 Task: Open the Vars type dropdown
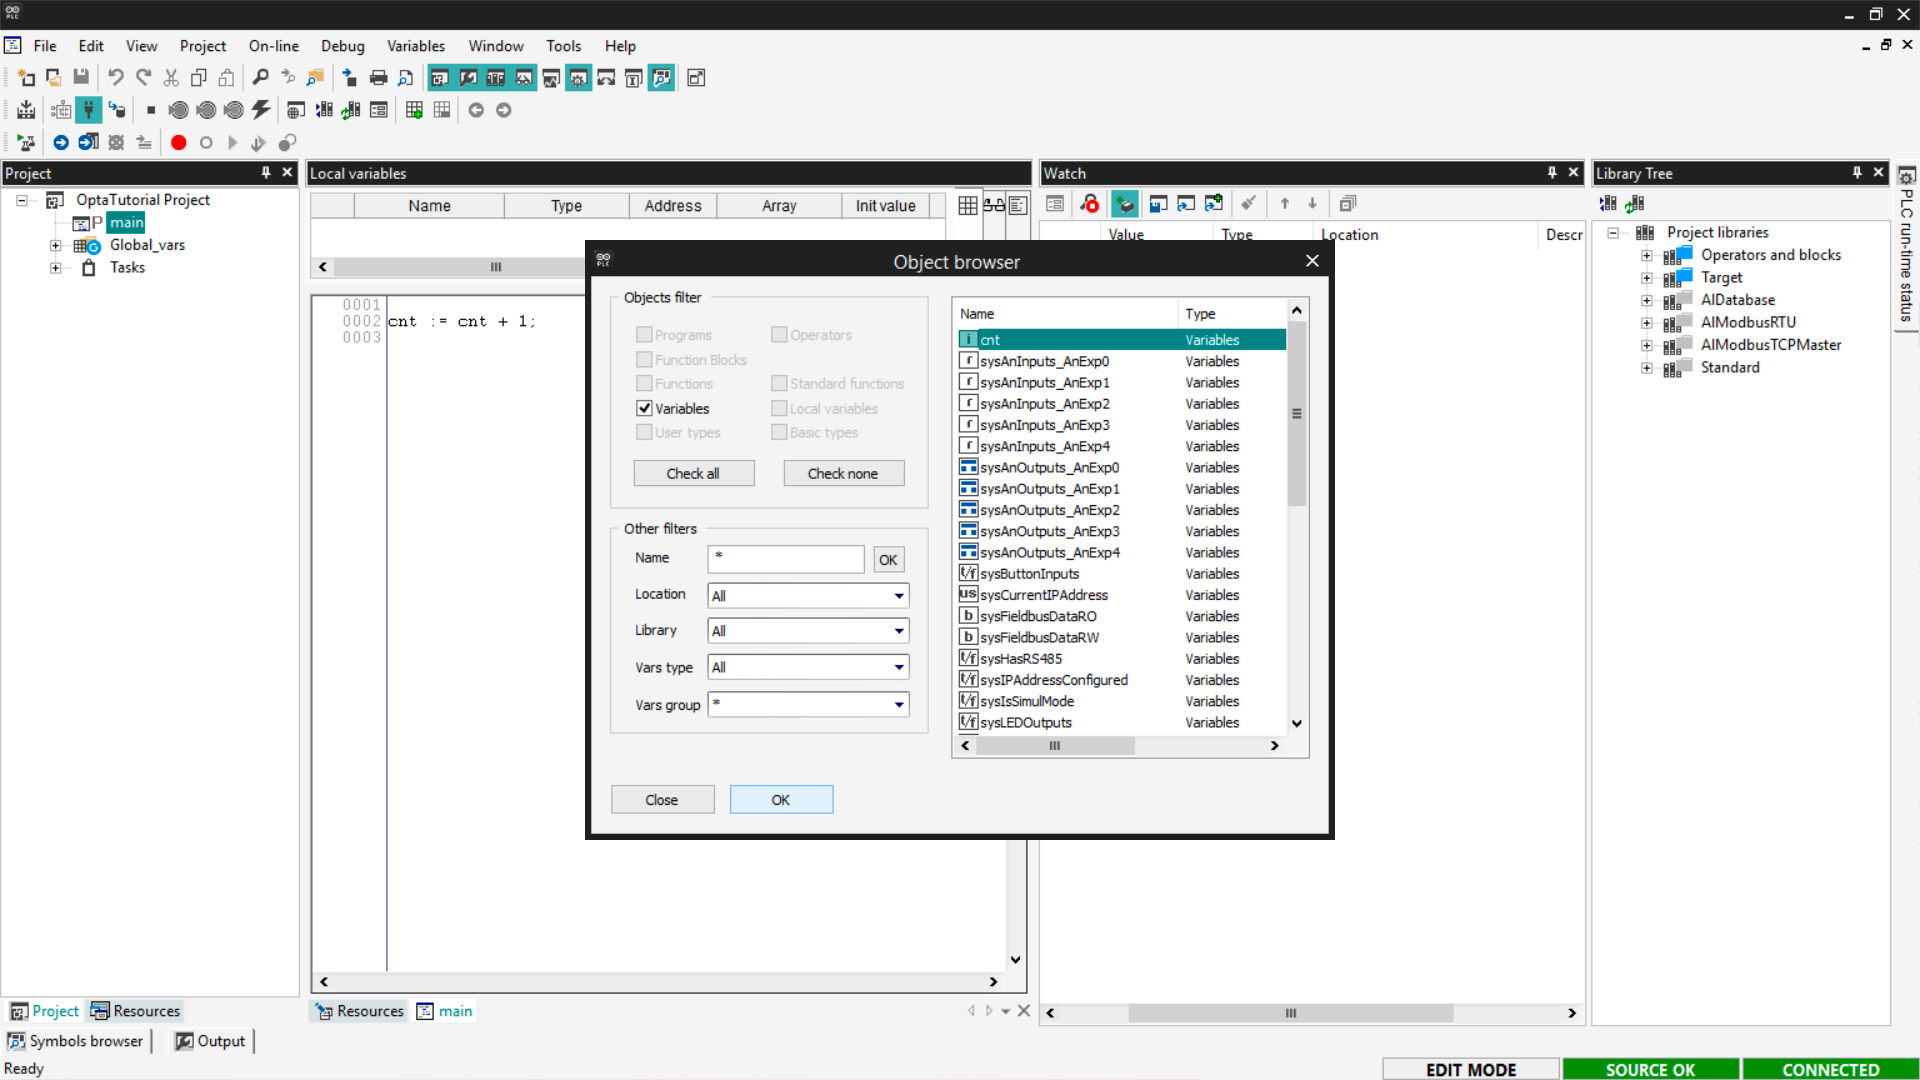807,667
